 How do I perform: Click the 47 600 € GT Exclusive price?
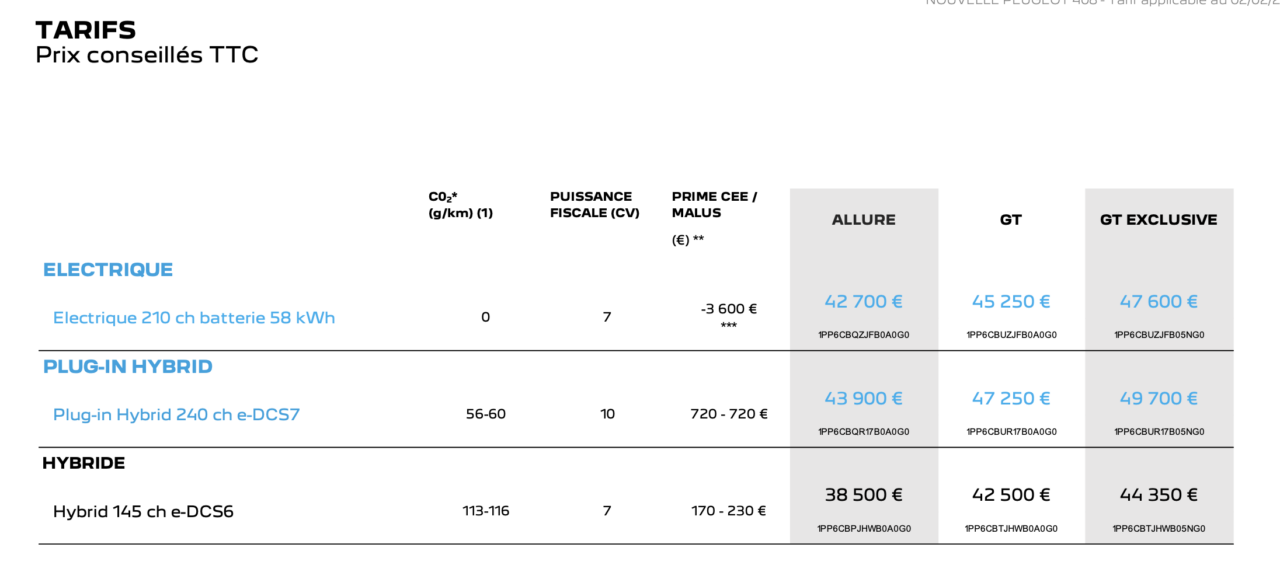click(1158, 301)
